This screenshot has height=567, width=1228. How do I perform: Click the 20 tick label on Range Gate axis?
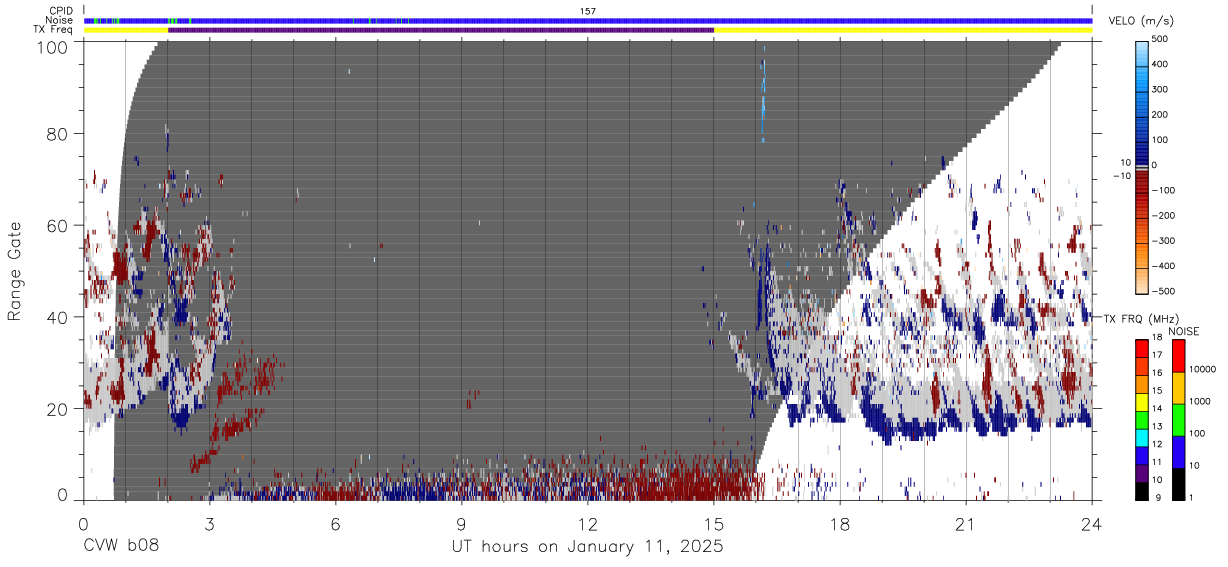59,409
